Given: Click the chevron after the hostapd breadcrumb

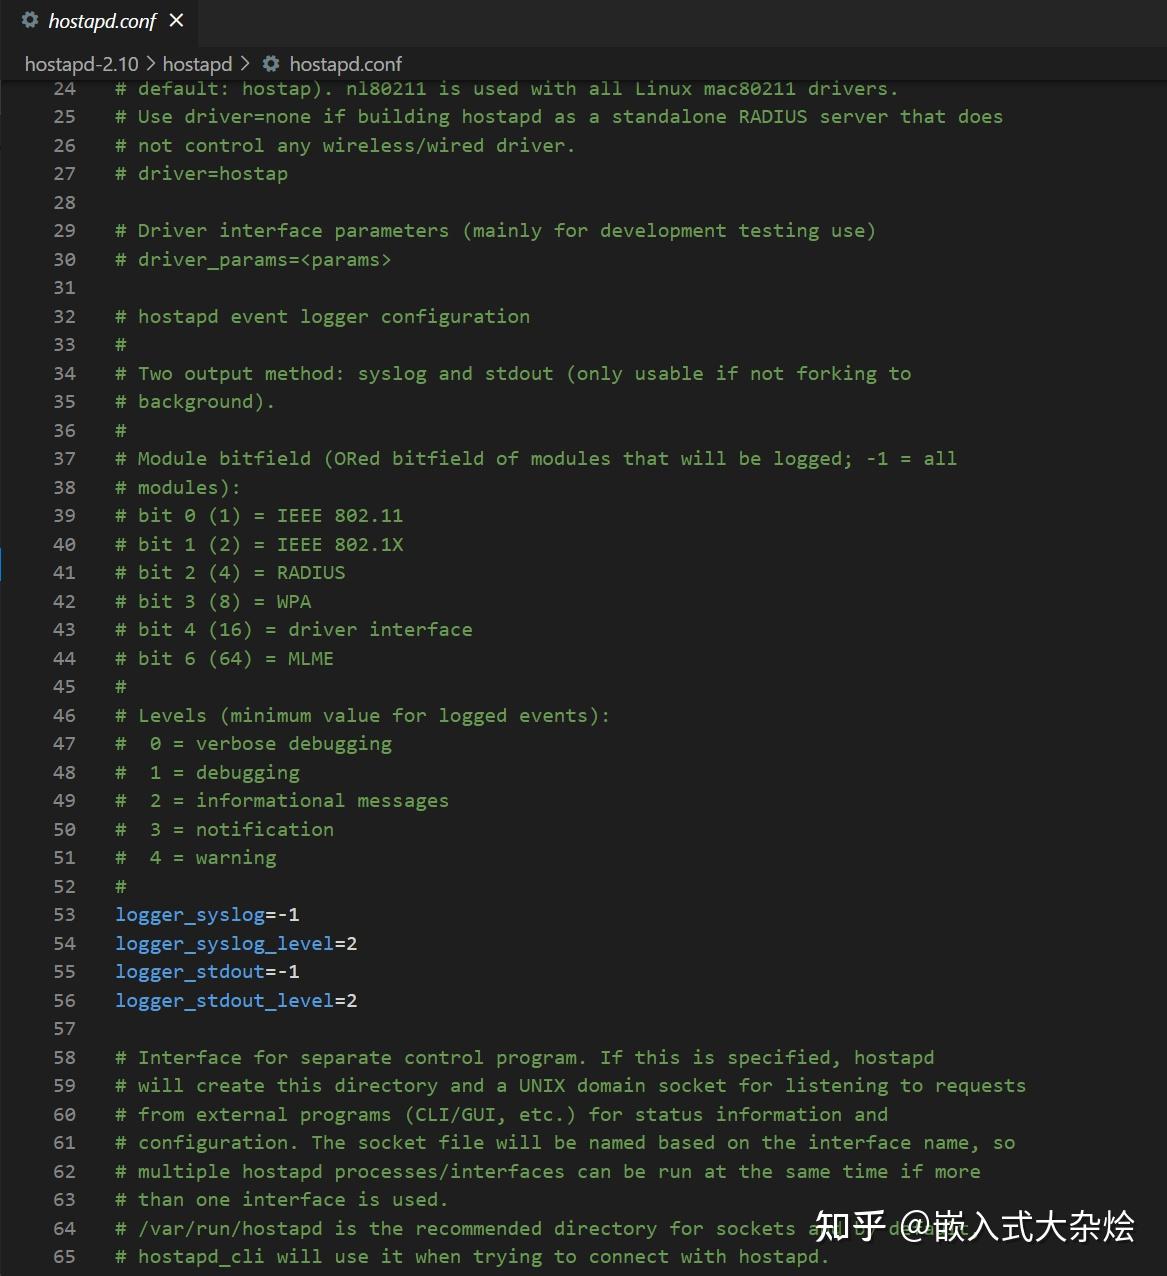Looking at the screenshot, I should pos(245,64).
